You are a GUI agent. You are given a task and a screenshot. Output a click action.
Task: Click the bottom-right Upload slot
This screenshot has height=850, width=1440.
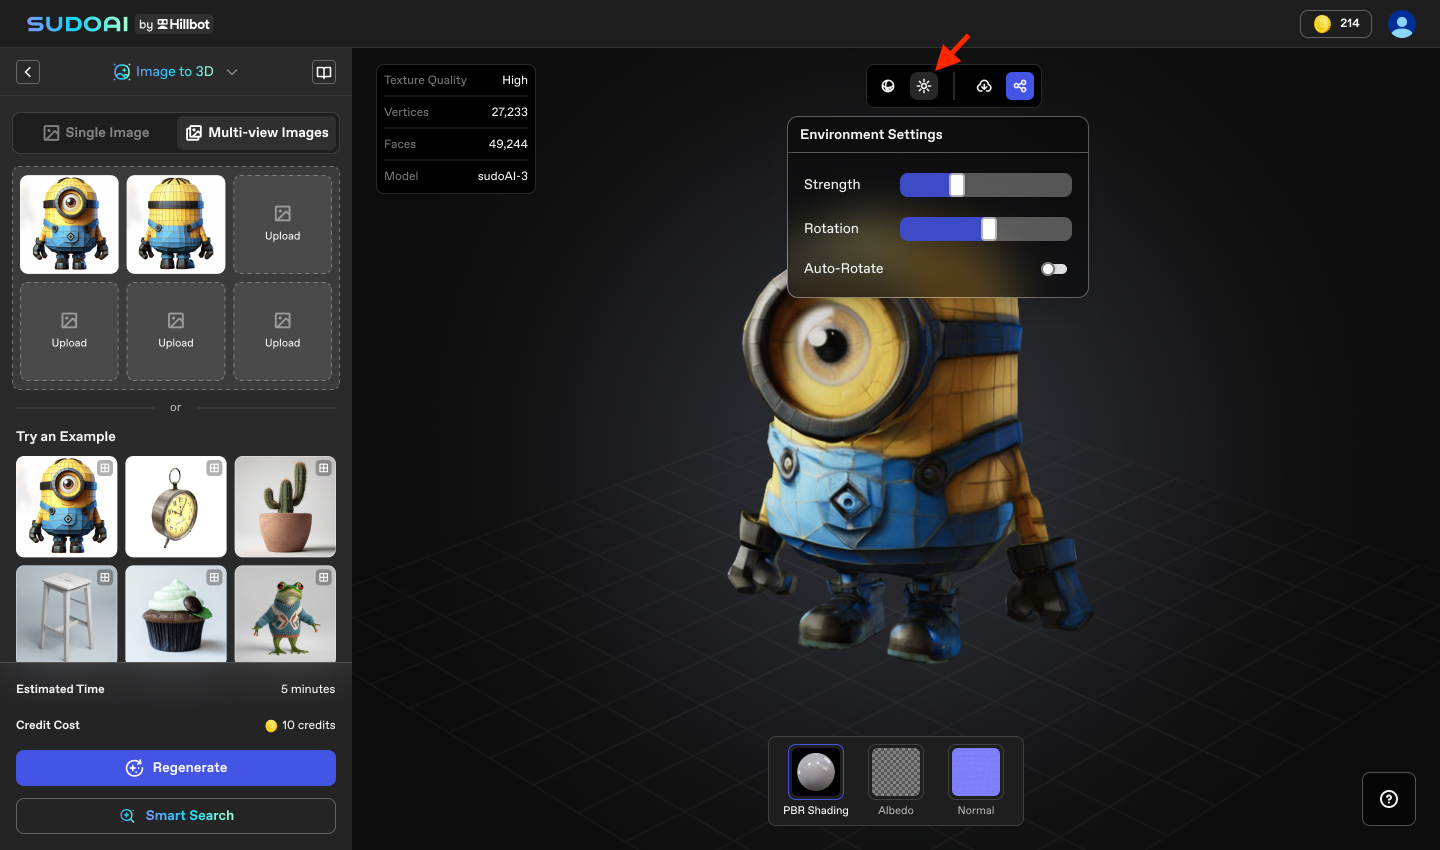(283, 331)
